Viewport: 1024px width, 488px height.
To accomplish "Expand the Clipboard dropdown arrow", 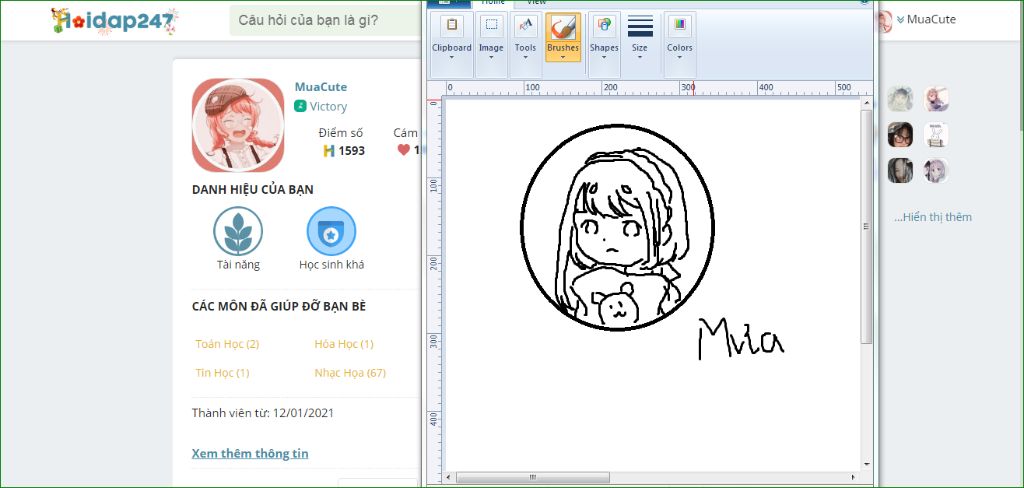I will 451,57.
